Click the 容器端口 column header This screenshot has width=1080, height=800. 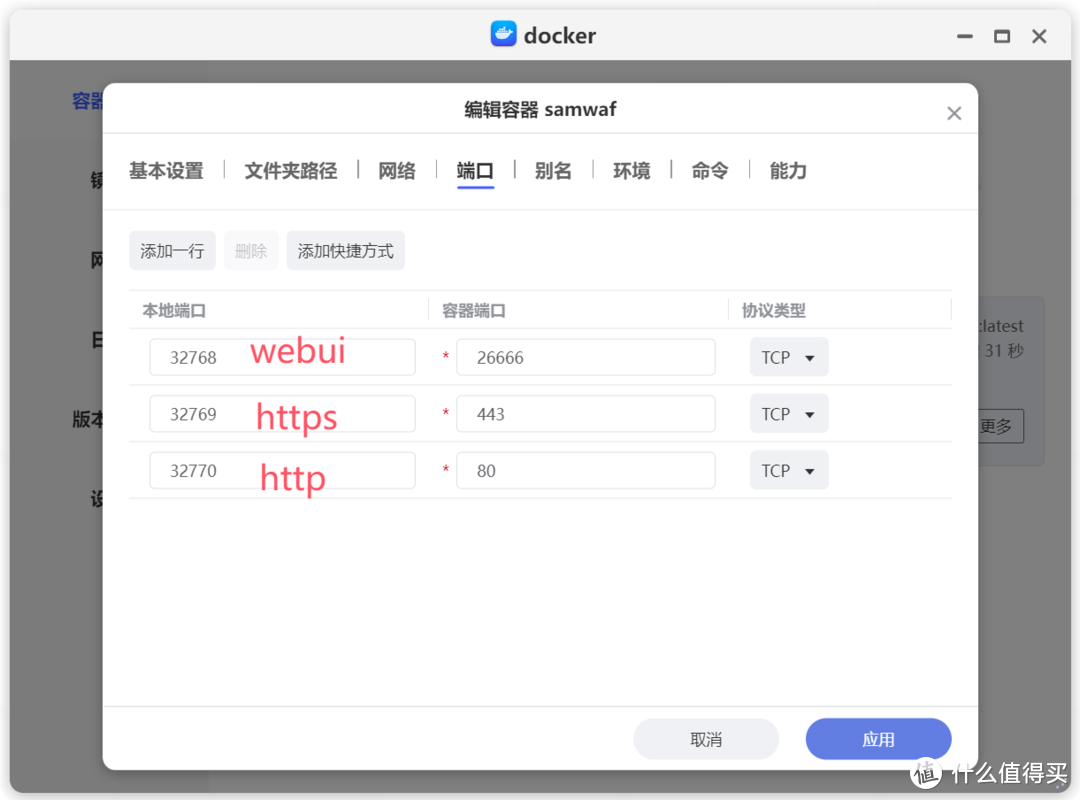click(x=474, y=311)
